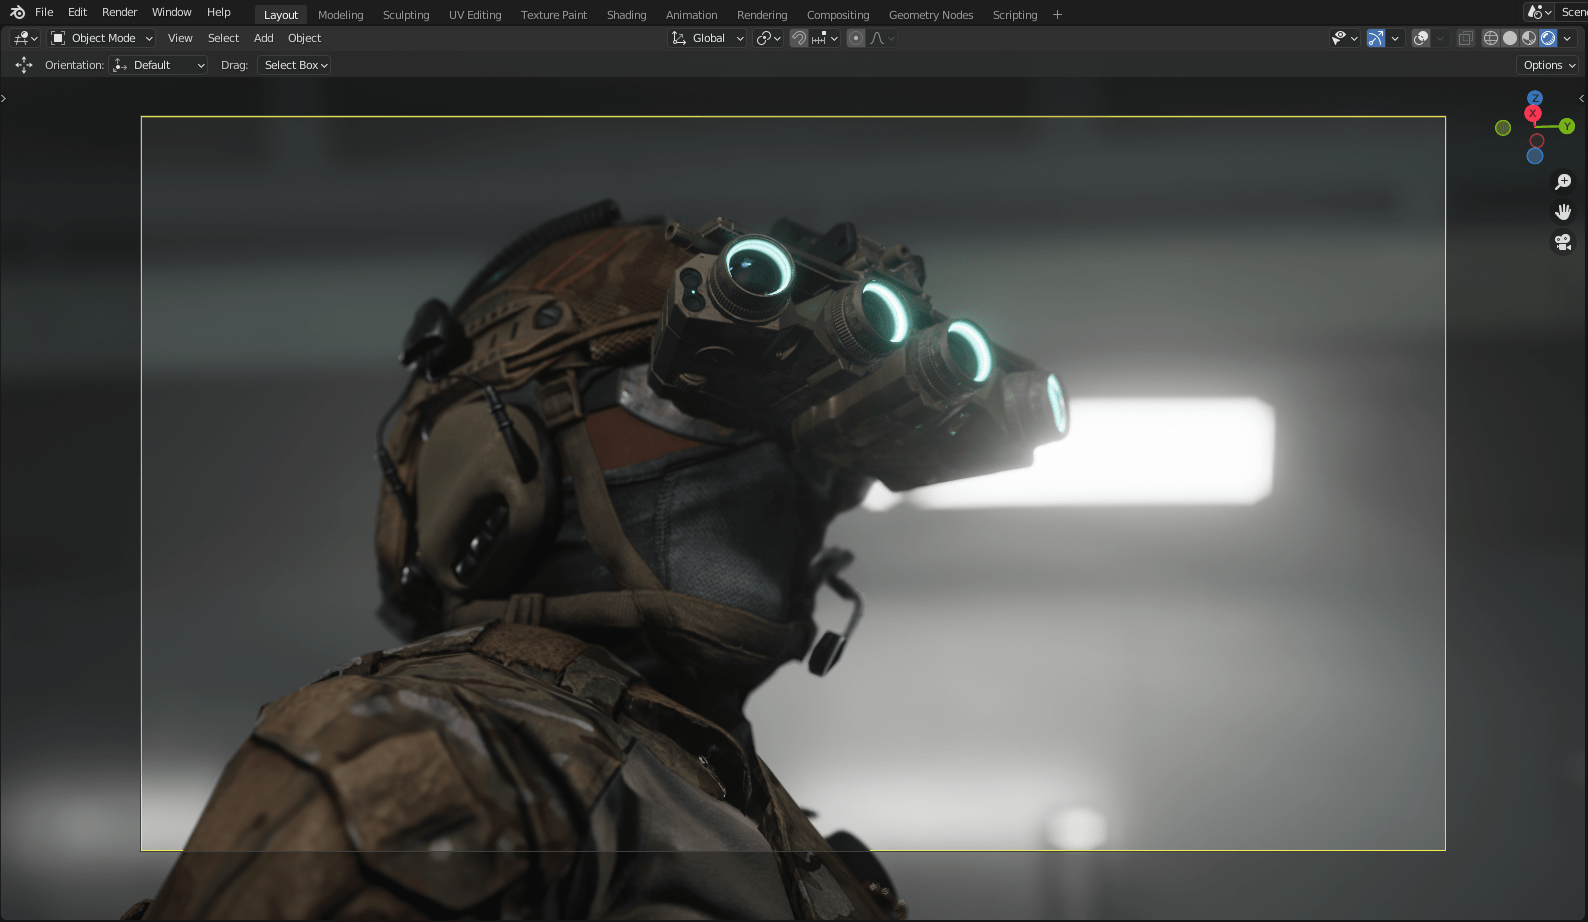This screenshot has width=1588, height=922.
Task: Click plus to add new workspace
Action: coord(1057,15)
